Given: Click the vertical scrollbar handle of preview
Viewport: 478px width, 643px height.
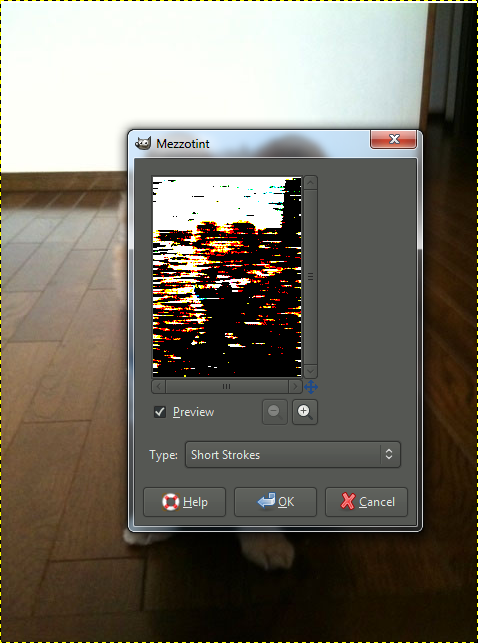Looking at the screenshot, I should 310,277.
